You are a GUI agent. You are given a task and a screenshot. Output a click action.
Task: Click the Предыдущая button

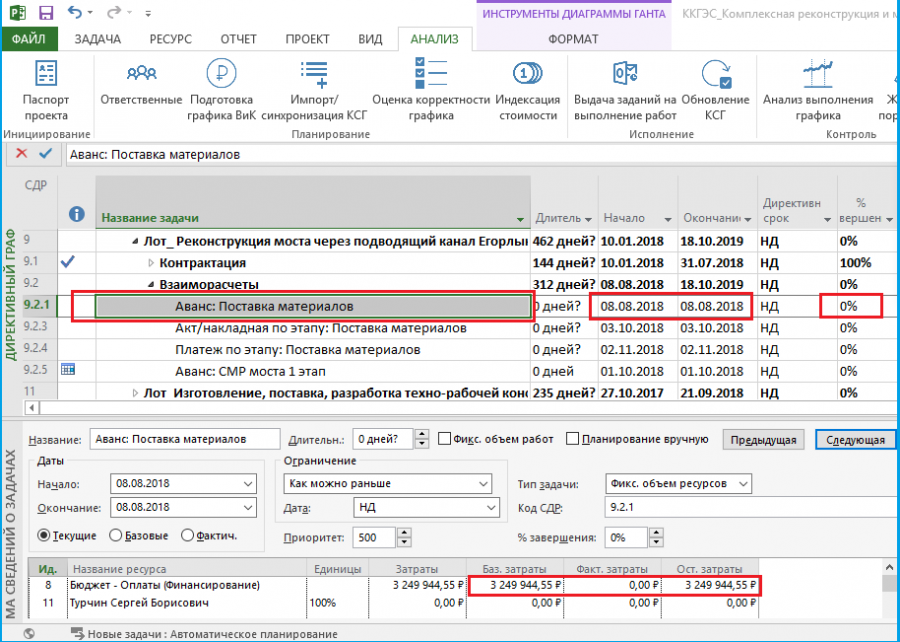[x=763, y=440]
